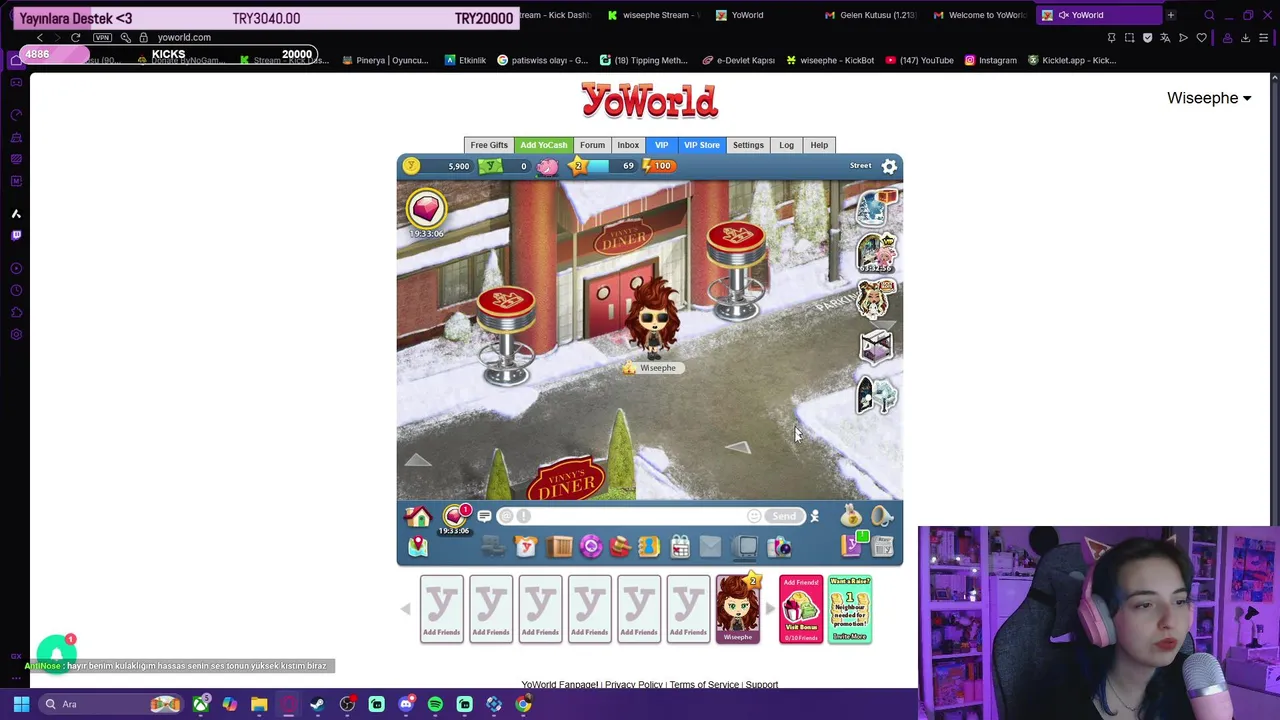Open the Log tab

coord(786,145)
